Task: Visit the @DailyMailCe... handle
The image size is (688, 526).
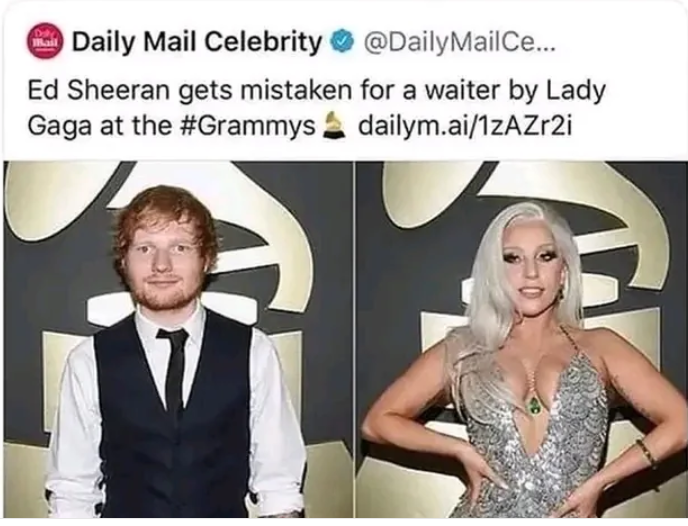Action: tap(456, 43)
